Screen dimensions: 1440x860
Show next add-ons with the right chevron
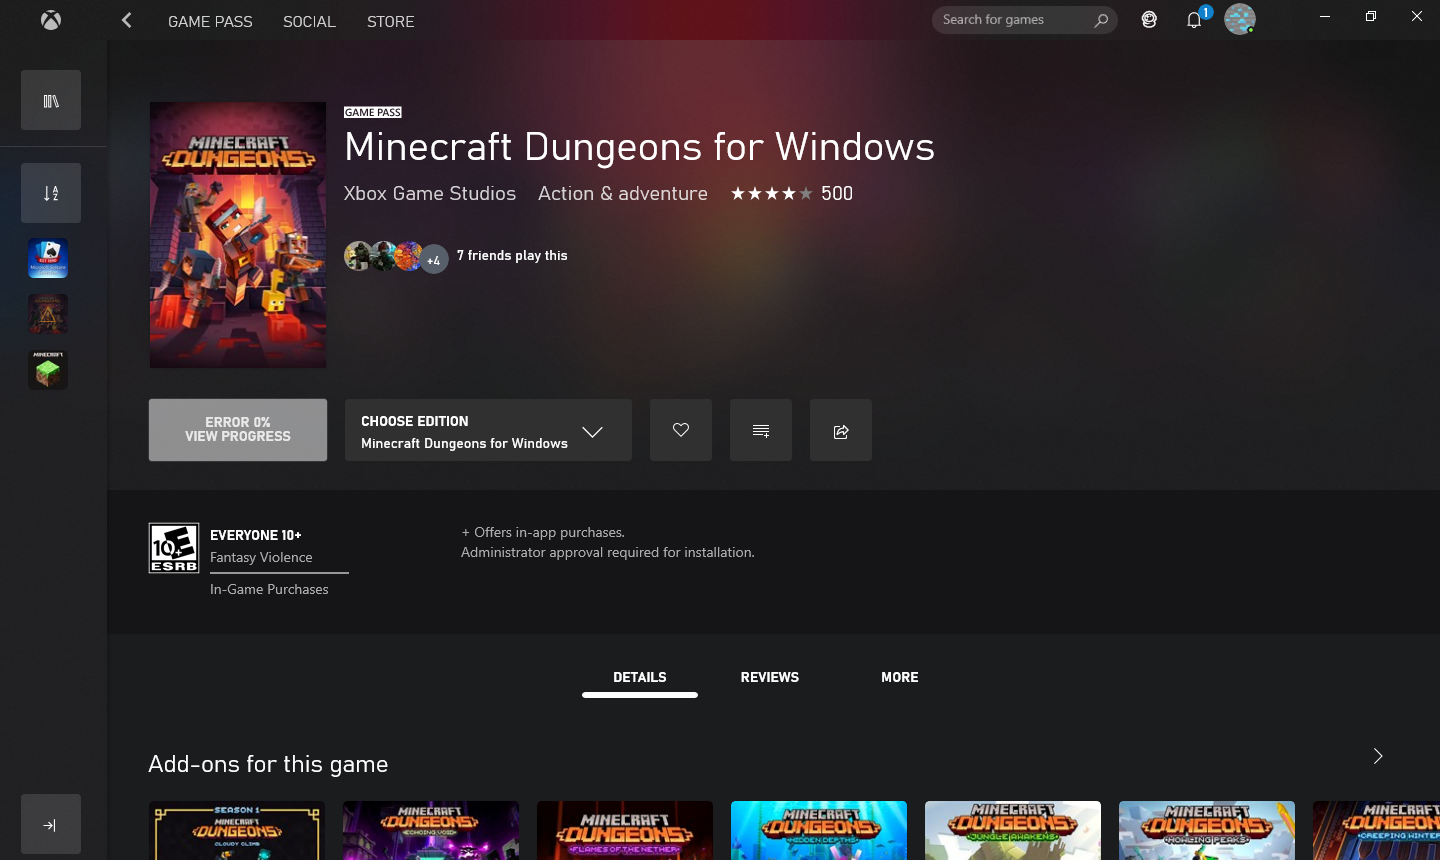(x=1378, y=756)
